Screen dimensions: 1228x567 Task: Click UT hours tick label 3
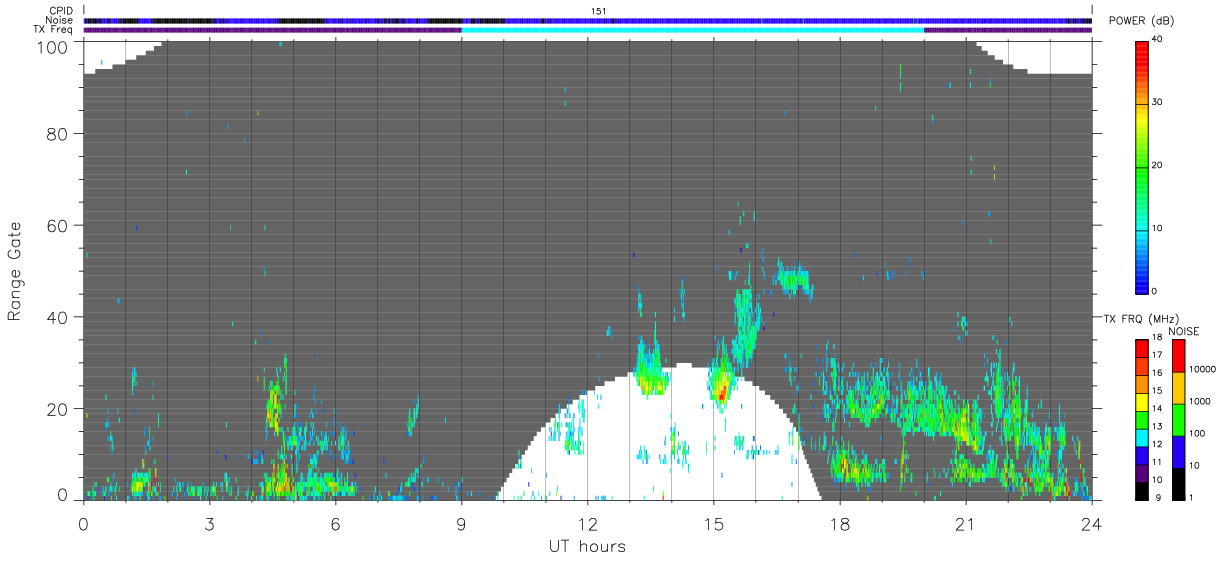coord(209,523)
